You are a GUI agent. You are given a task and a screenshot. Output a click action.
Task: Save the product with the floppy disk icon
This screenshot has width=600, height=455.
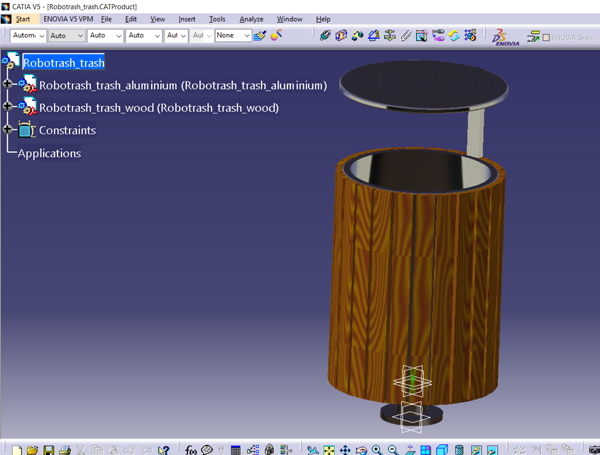49,450
